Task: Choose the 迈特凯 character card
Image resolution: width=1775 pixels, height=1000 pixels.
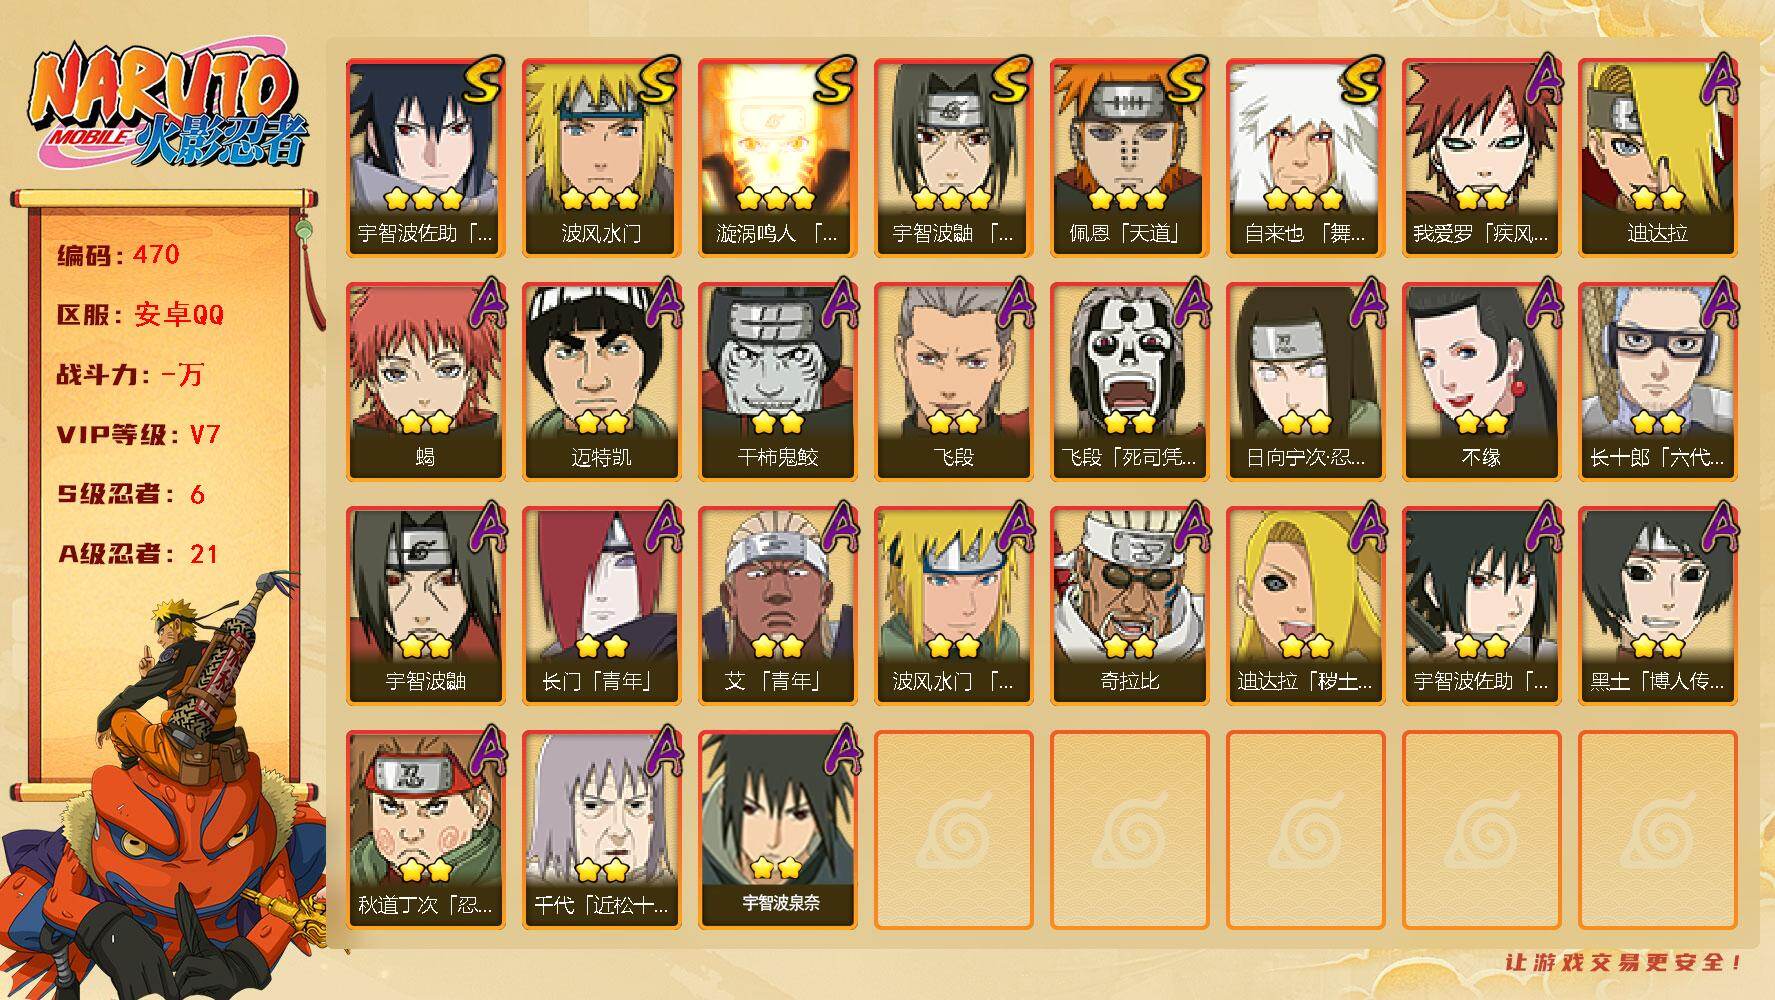Action: tap(601, 381)
